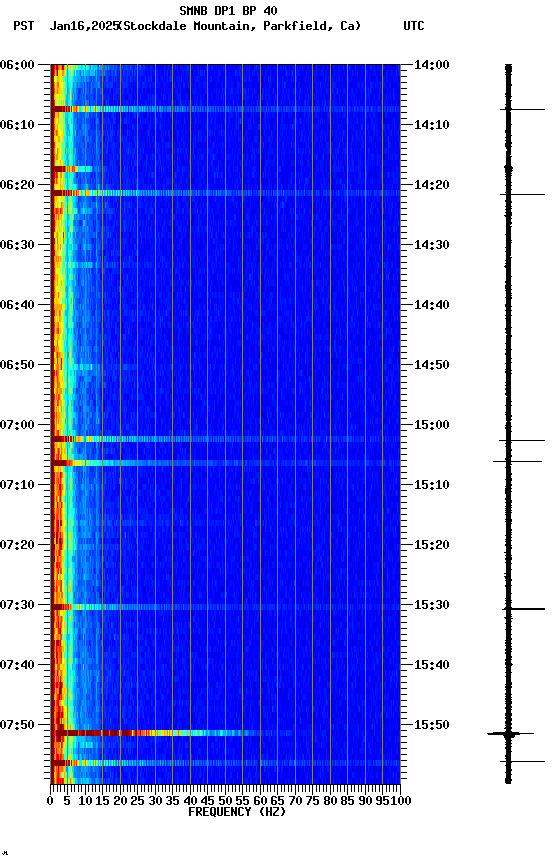Click the 75 Hz frequency tick label
The width and height of the screenshot is (552, 864).
click(312, 801)
